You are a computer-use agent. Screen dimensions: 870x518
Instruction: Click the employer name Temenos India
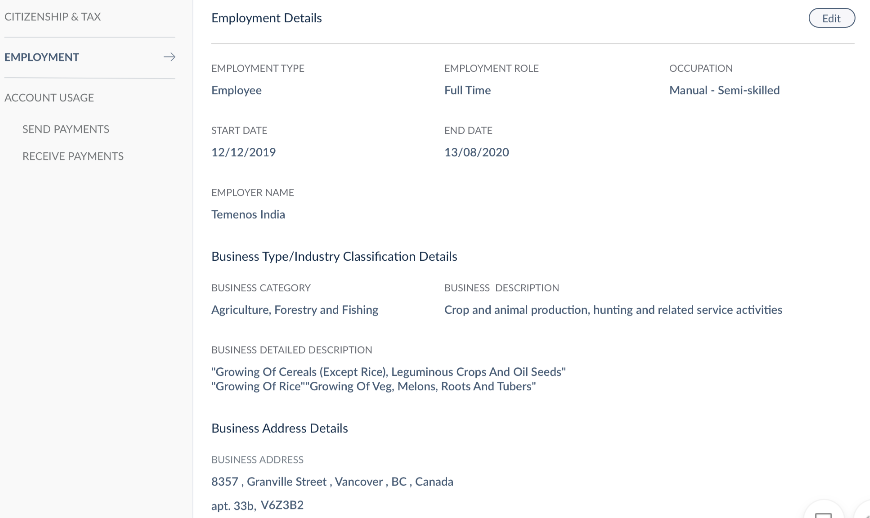click(248, 214)
